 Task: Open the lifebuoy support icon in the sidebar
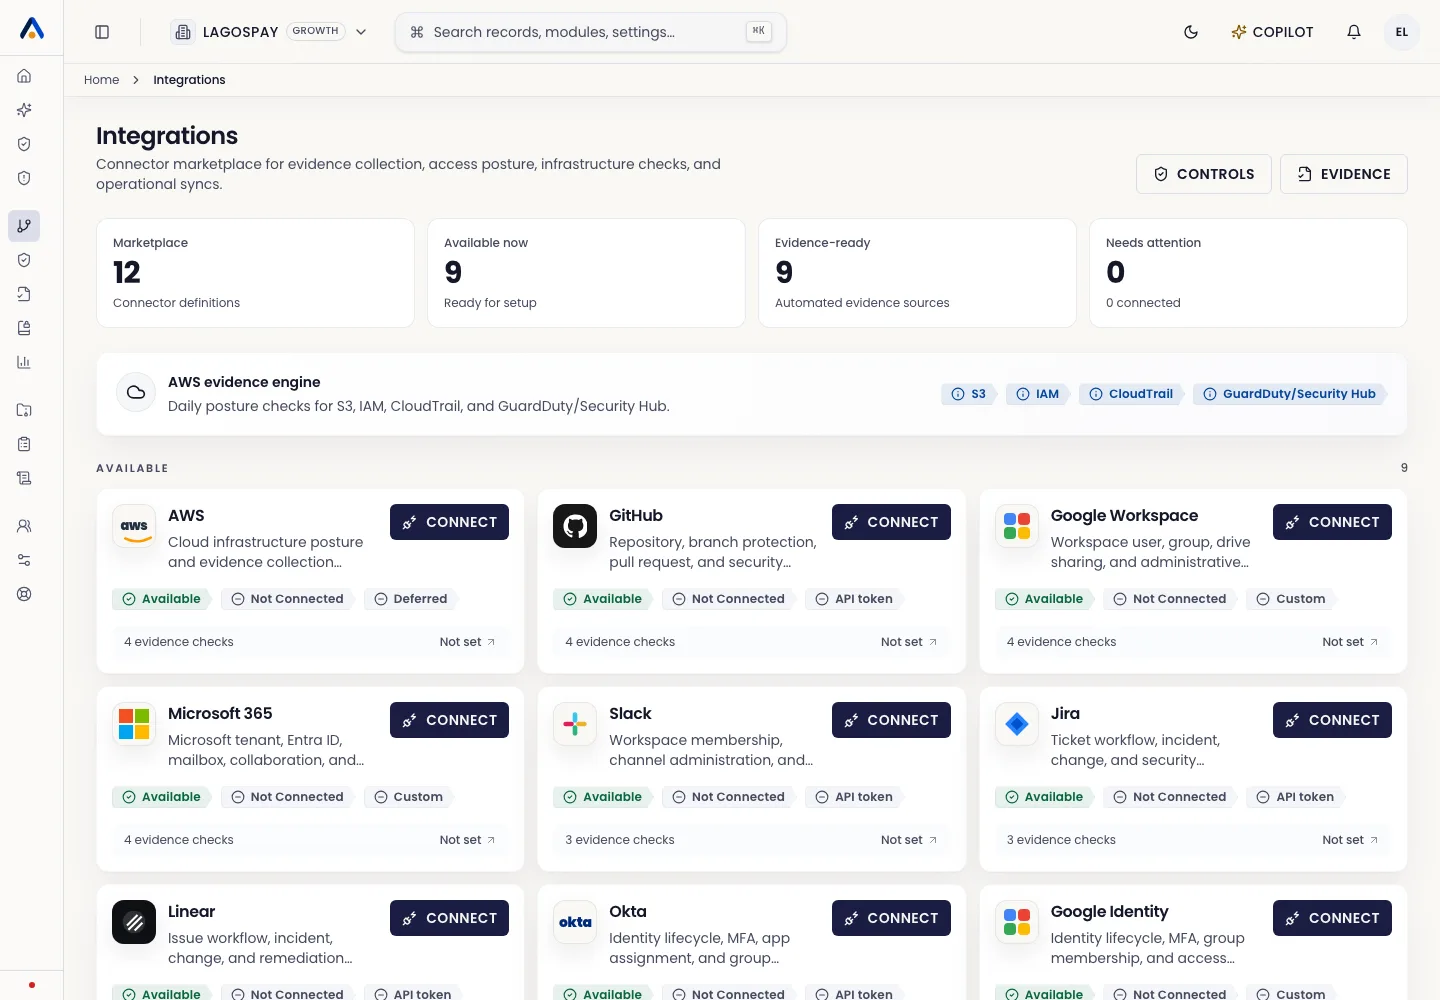point(24,594)
